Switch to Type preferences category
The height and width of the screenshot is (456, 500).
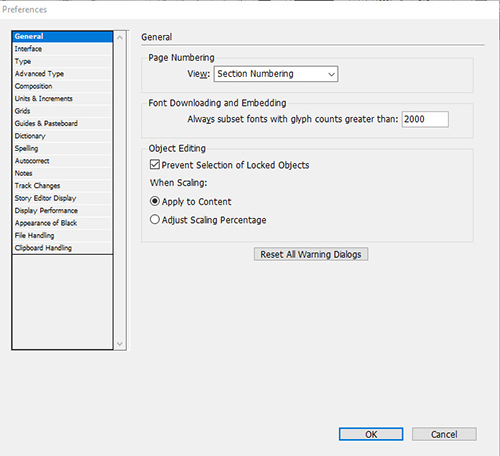[62, 61]
